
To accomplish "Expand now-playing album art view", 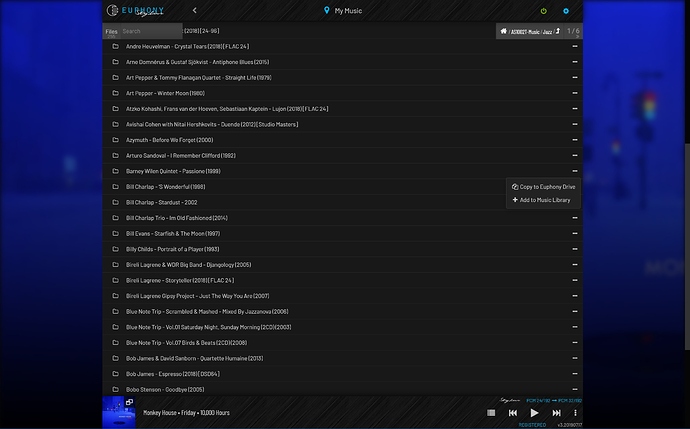I will point(129,402).
